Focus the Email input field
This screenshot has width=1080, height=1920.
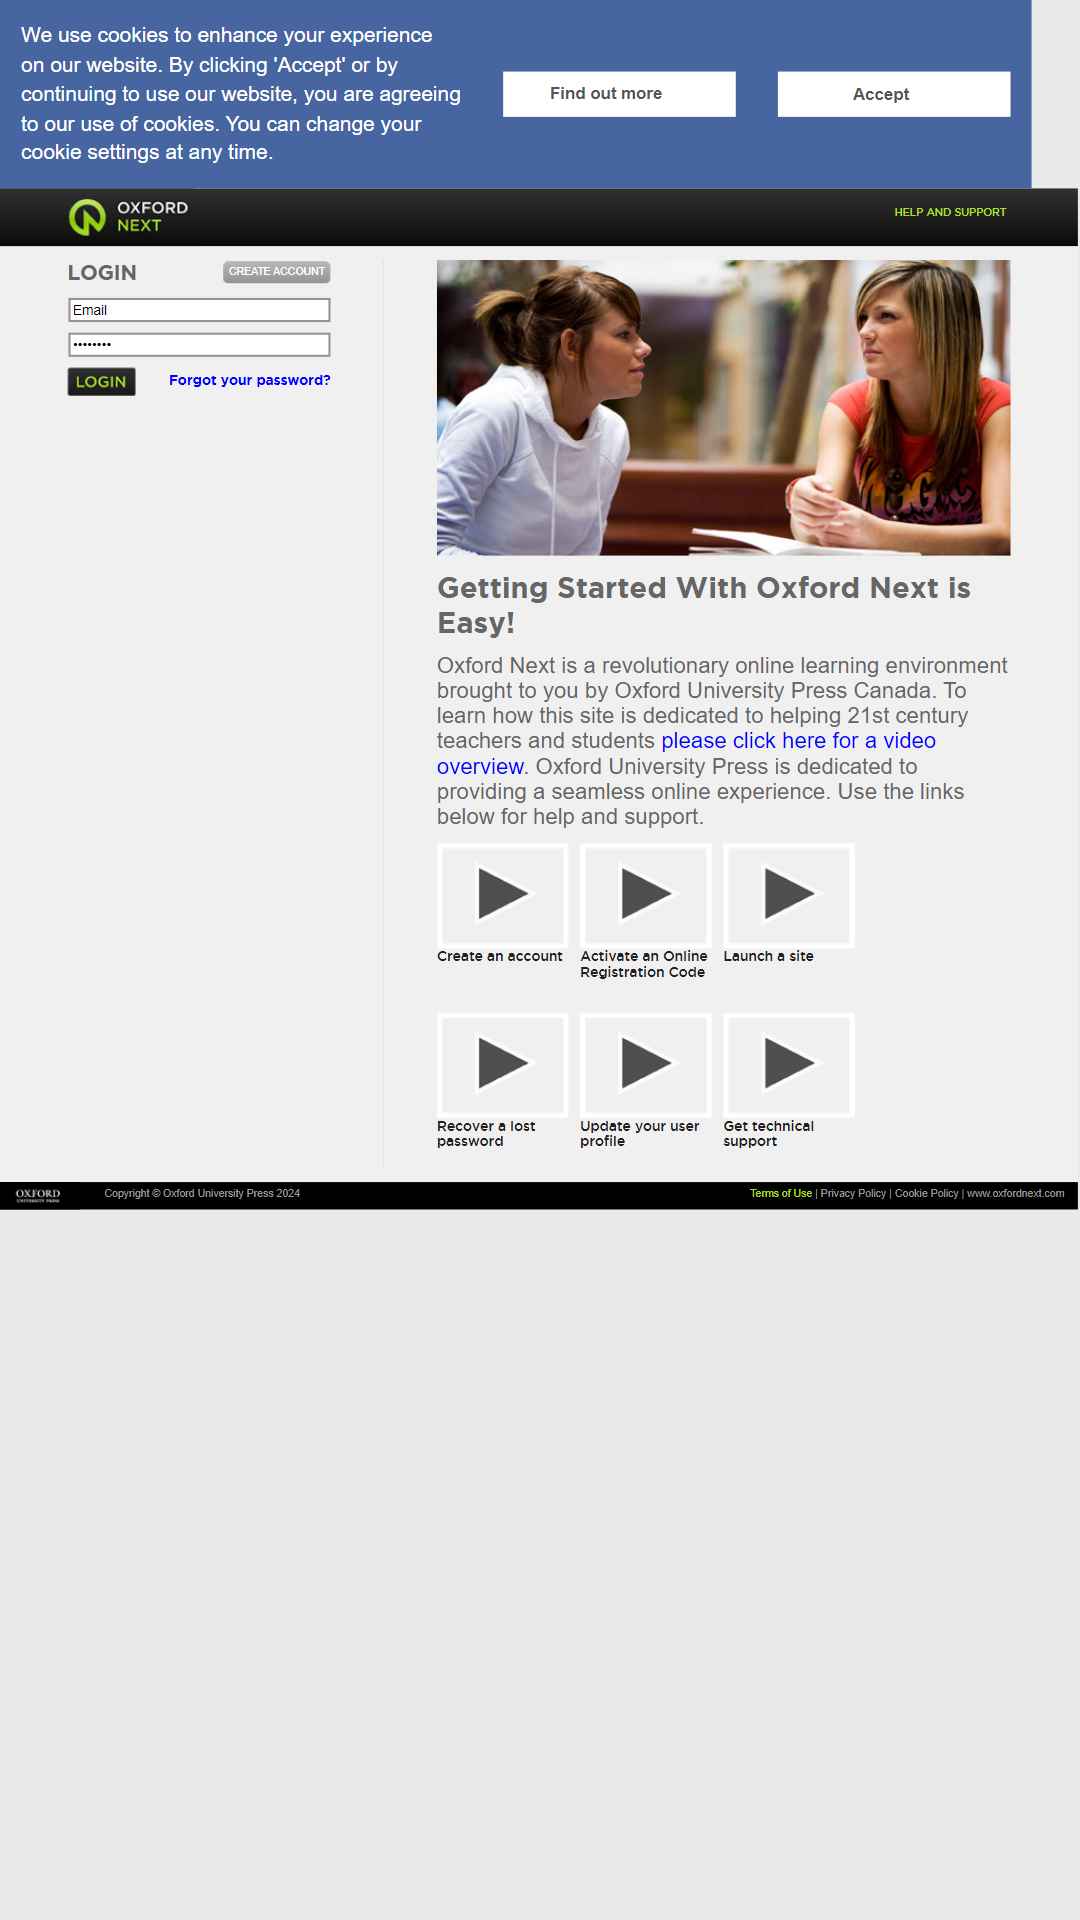click(x=199, y=310)
